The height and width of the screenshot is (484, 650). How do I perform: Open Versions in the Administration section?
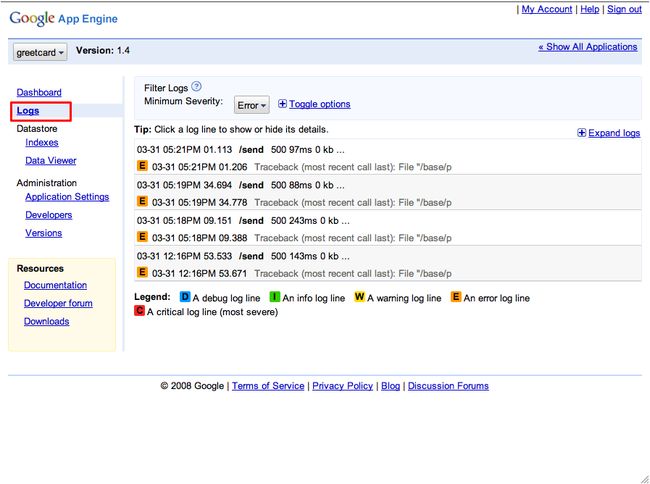click(44, 233)
